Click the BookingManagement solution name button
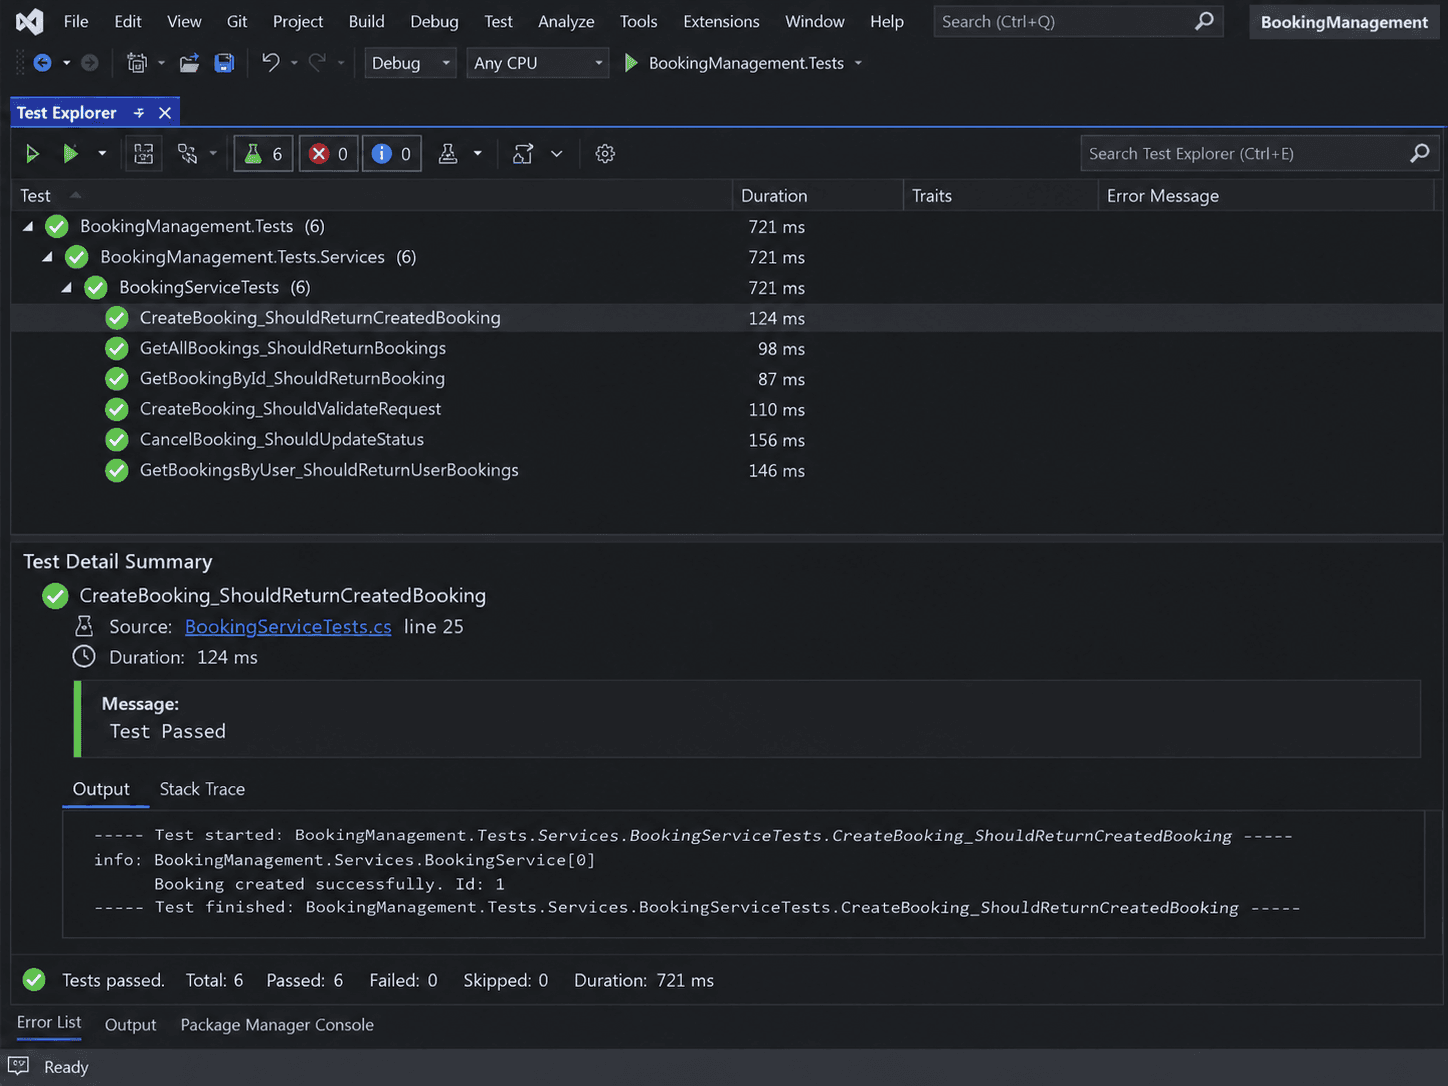1448x1086 pixels. [x=1344, y=22]
